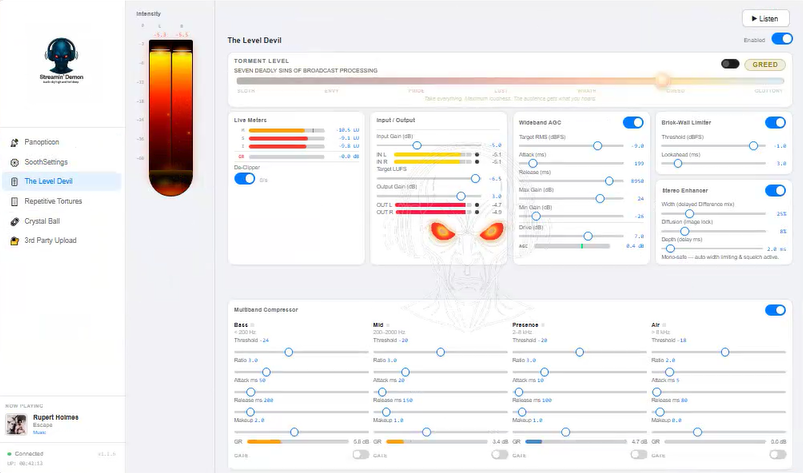Click the Listen button

[765, 18]
